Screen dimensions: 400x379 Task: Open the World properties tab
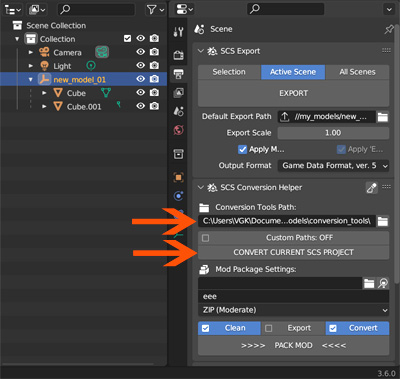pos(178,130)
